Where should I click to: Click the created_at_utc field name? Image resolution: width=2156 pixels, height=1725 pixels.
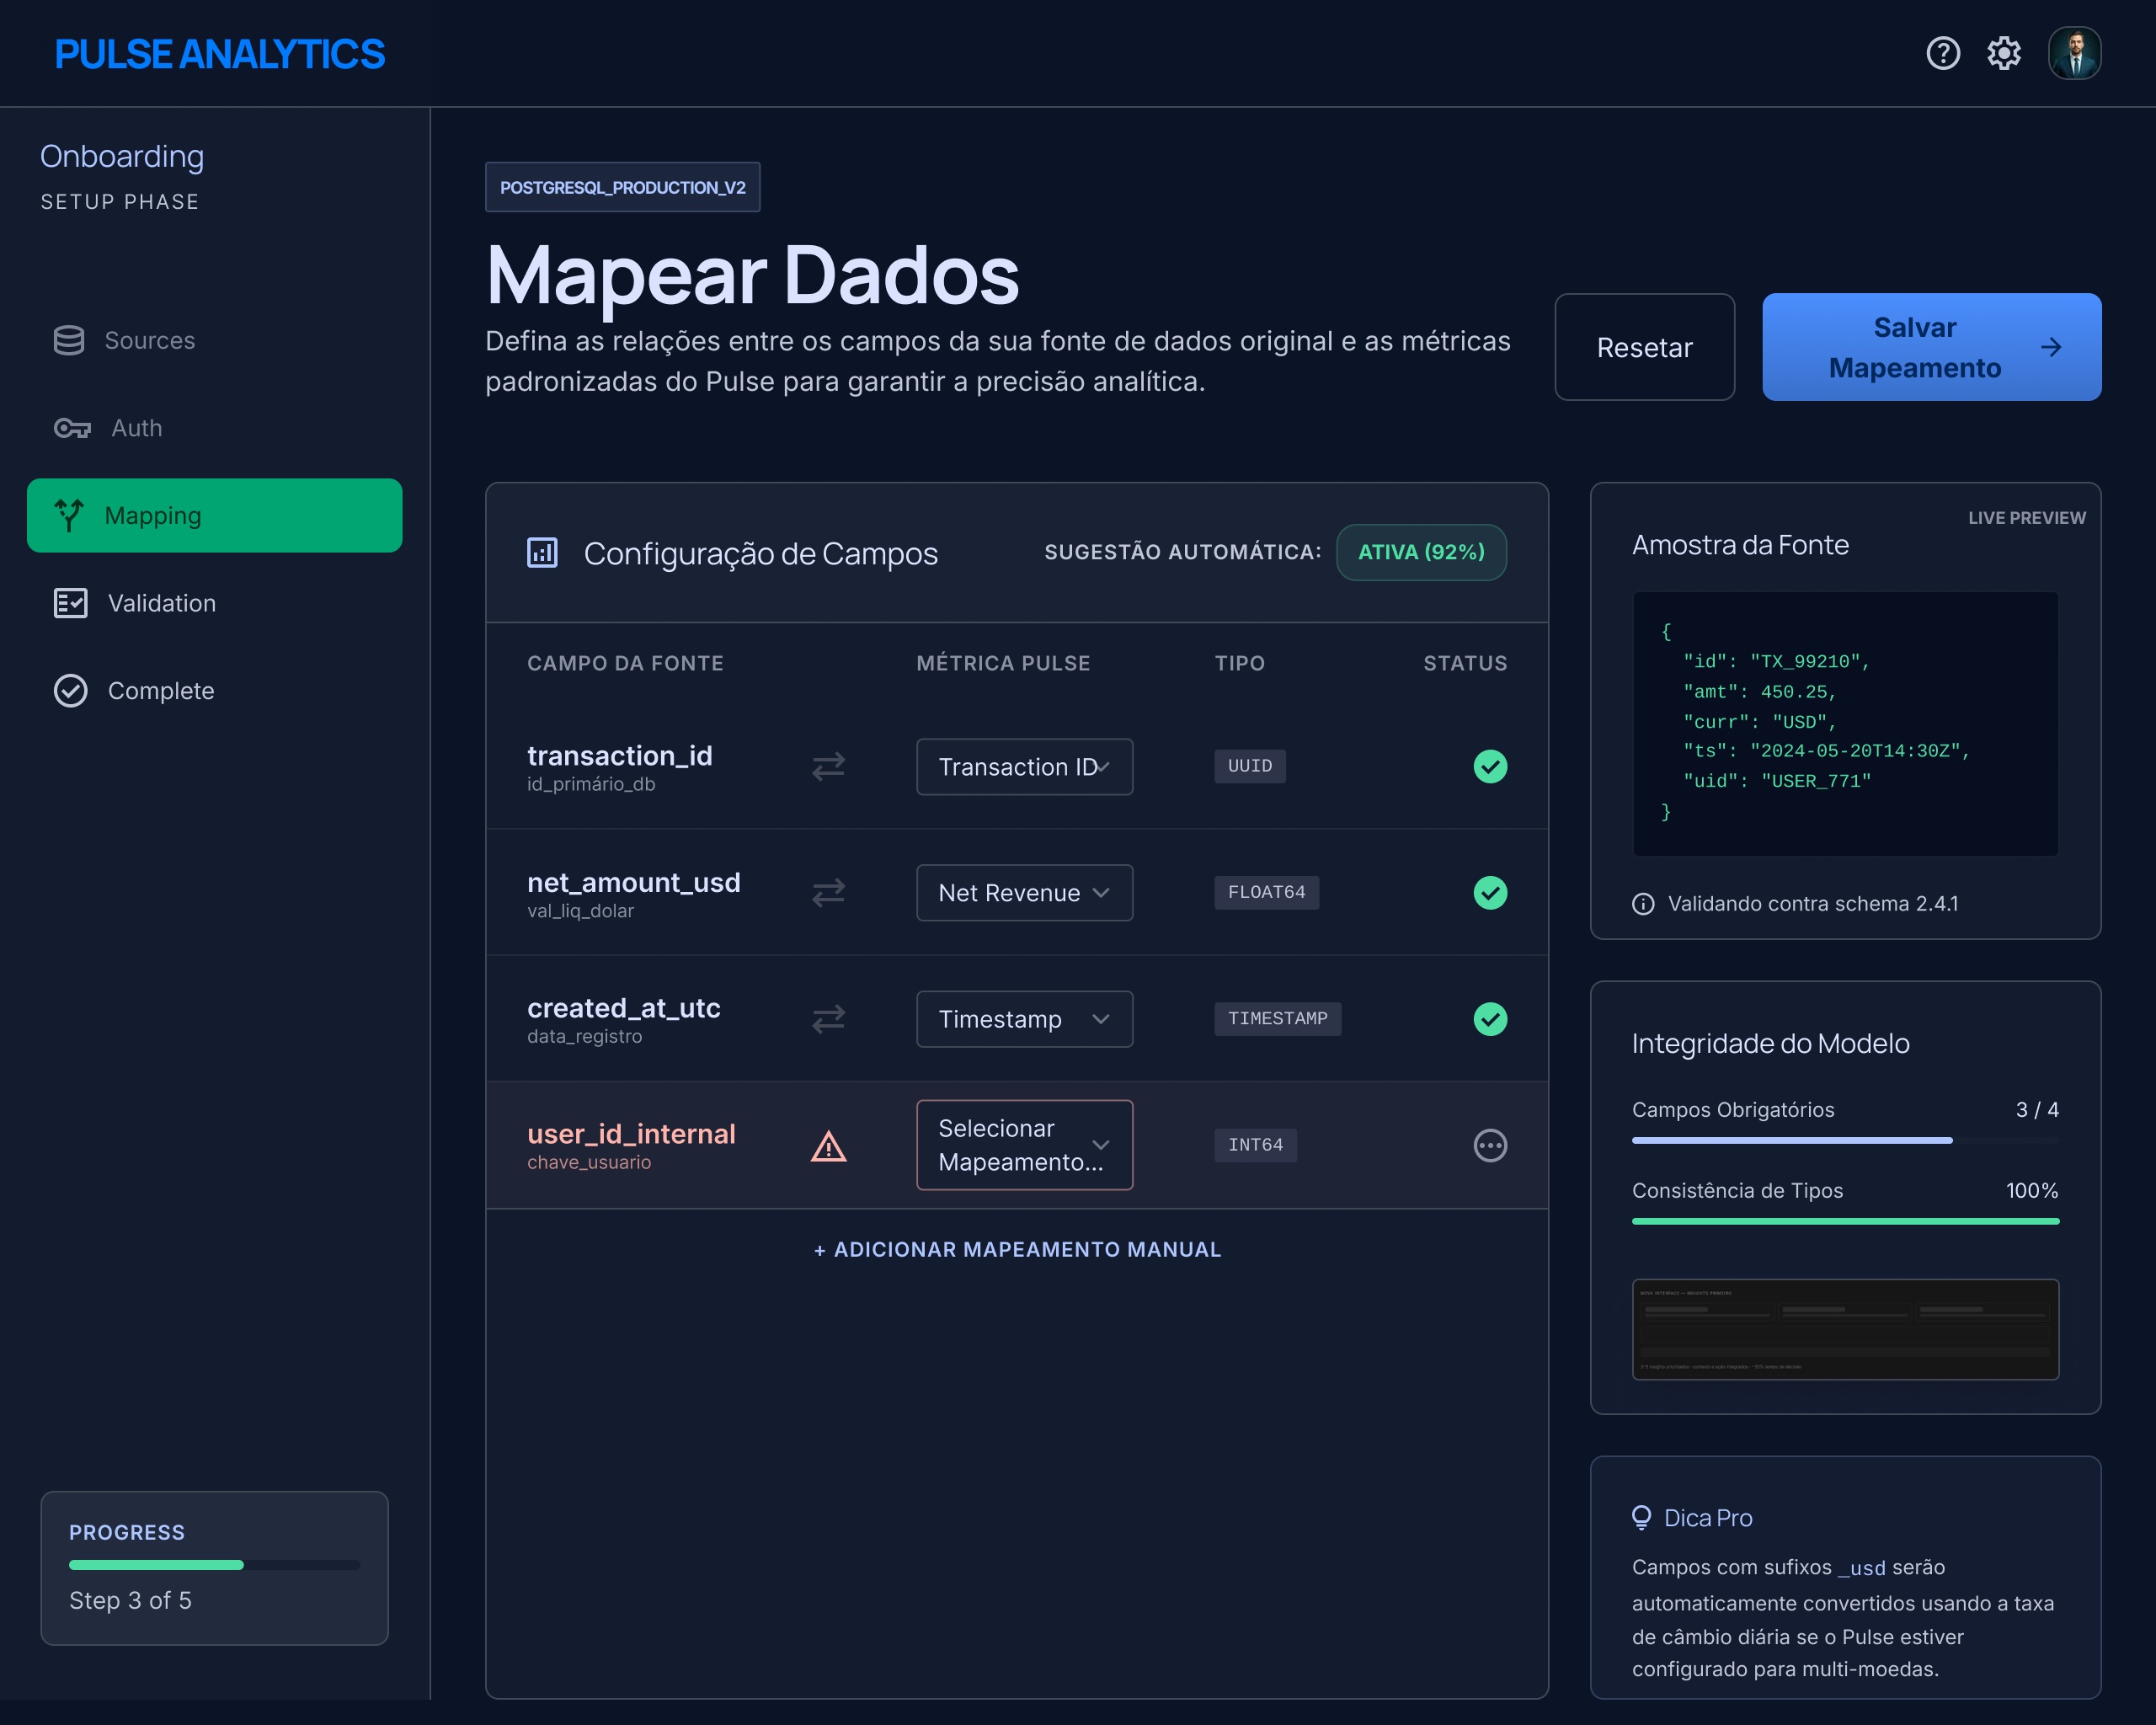[623, 1007]
